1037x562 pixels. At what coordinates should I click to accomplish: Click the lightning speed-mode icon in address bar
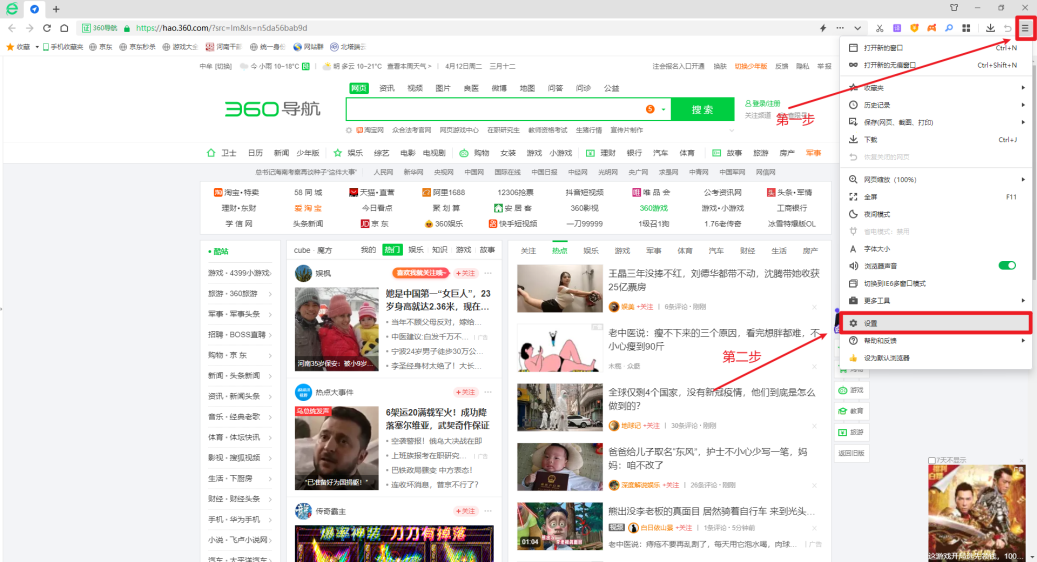[x=823, y=28]
